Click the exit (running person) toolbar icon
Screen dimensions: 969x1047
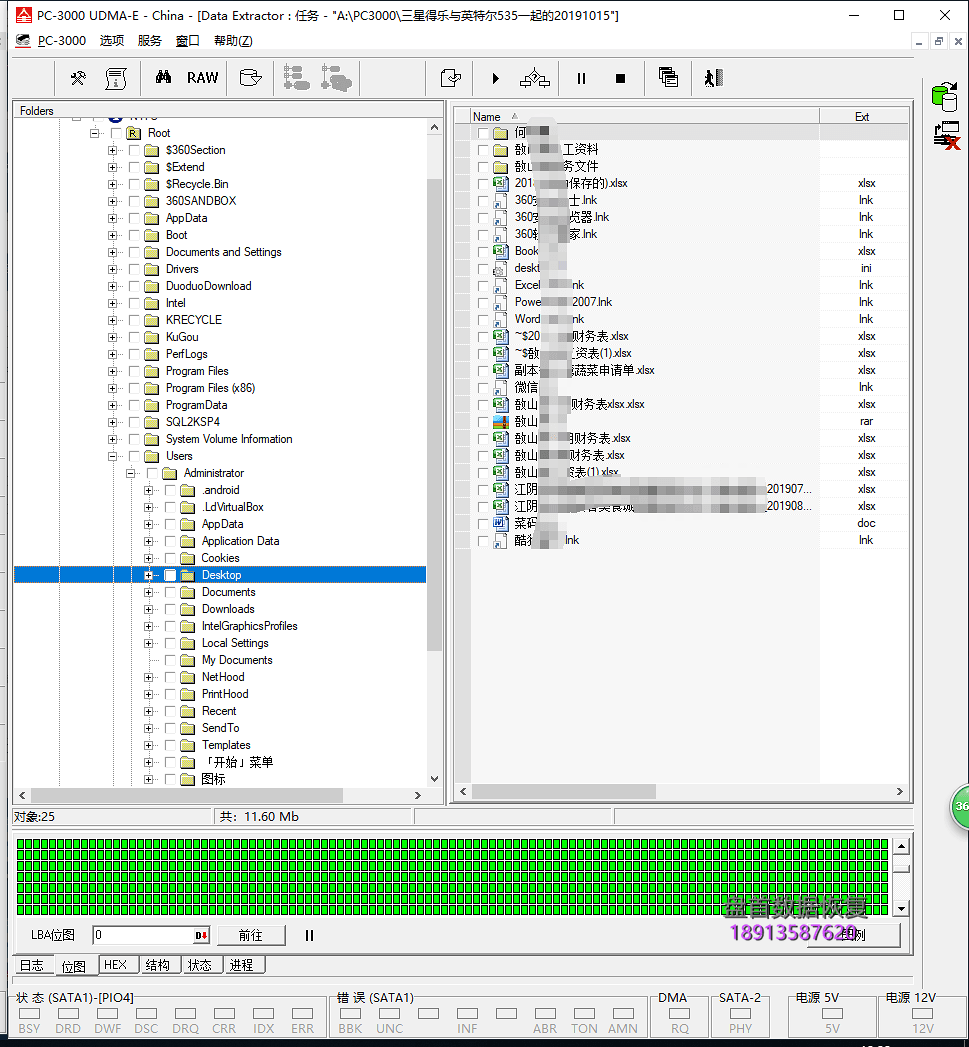coord(713,78)
